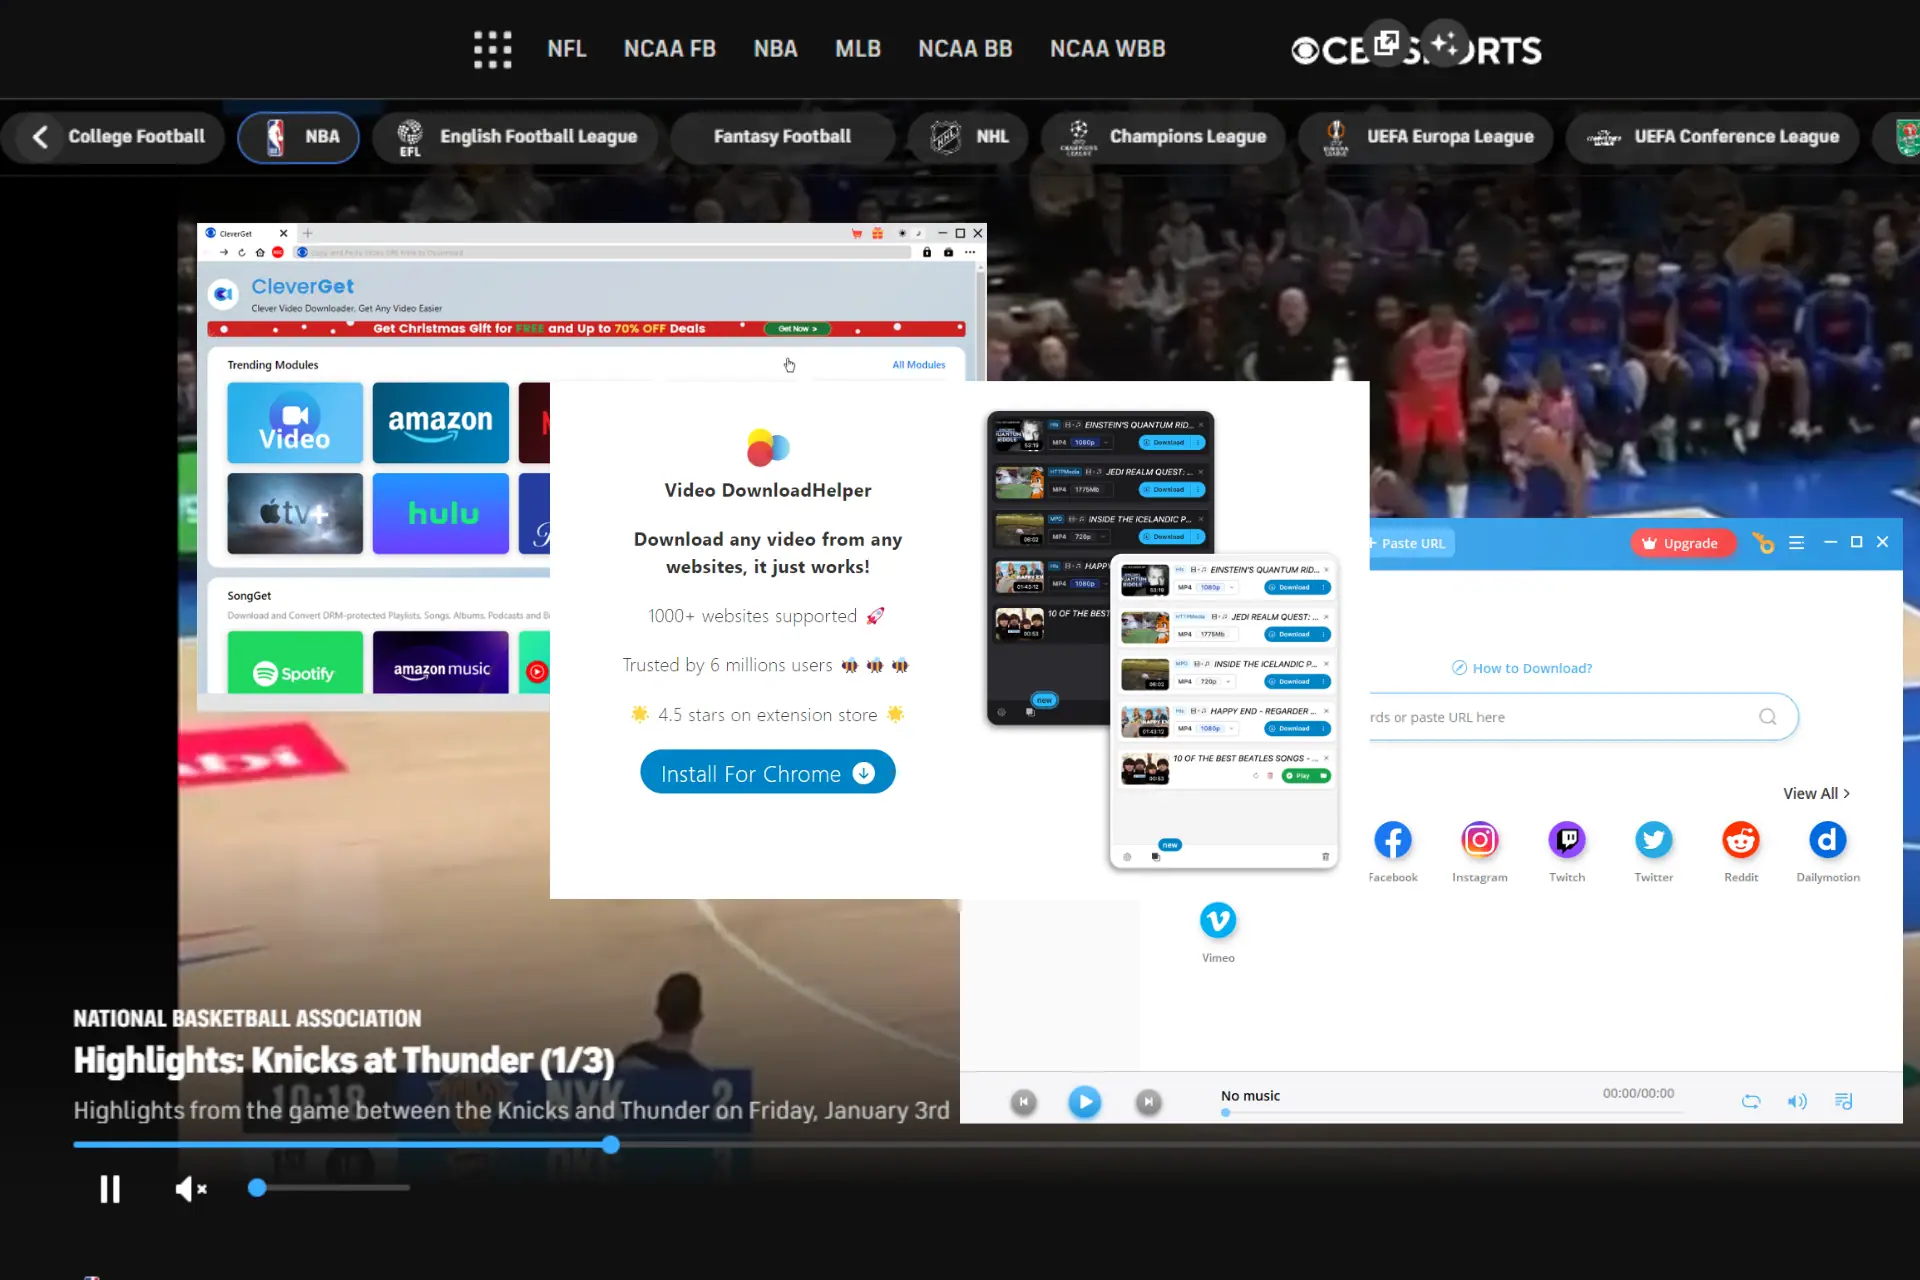Click Get Now on the Christmas banner
This screenshot has width=1920, height=1280.
(x=797, y=329)
